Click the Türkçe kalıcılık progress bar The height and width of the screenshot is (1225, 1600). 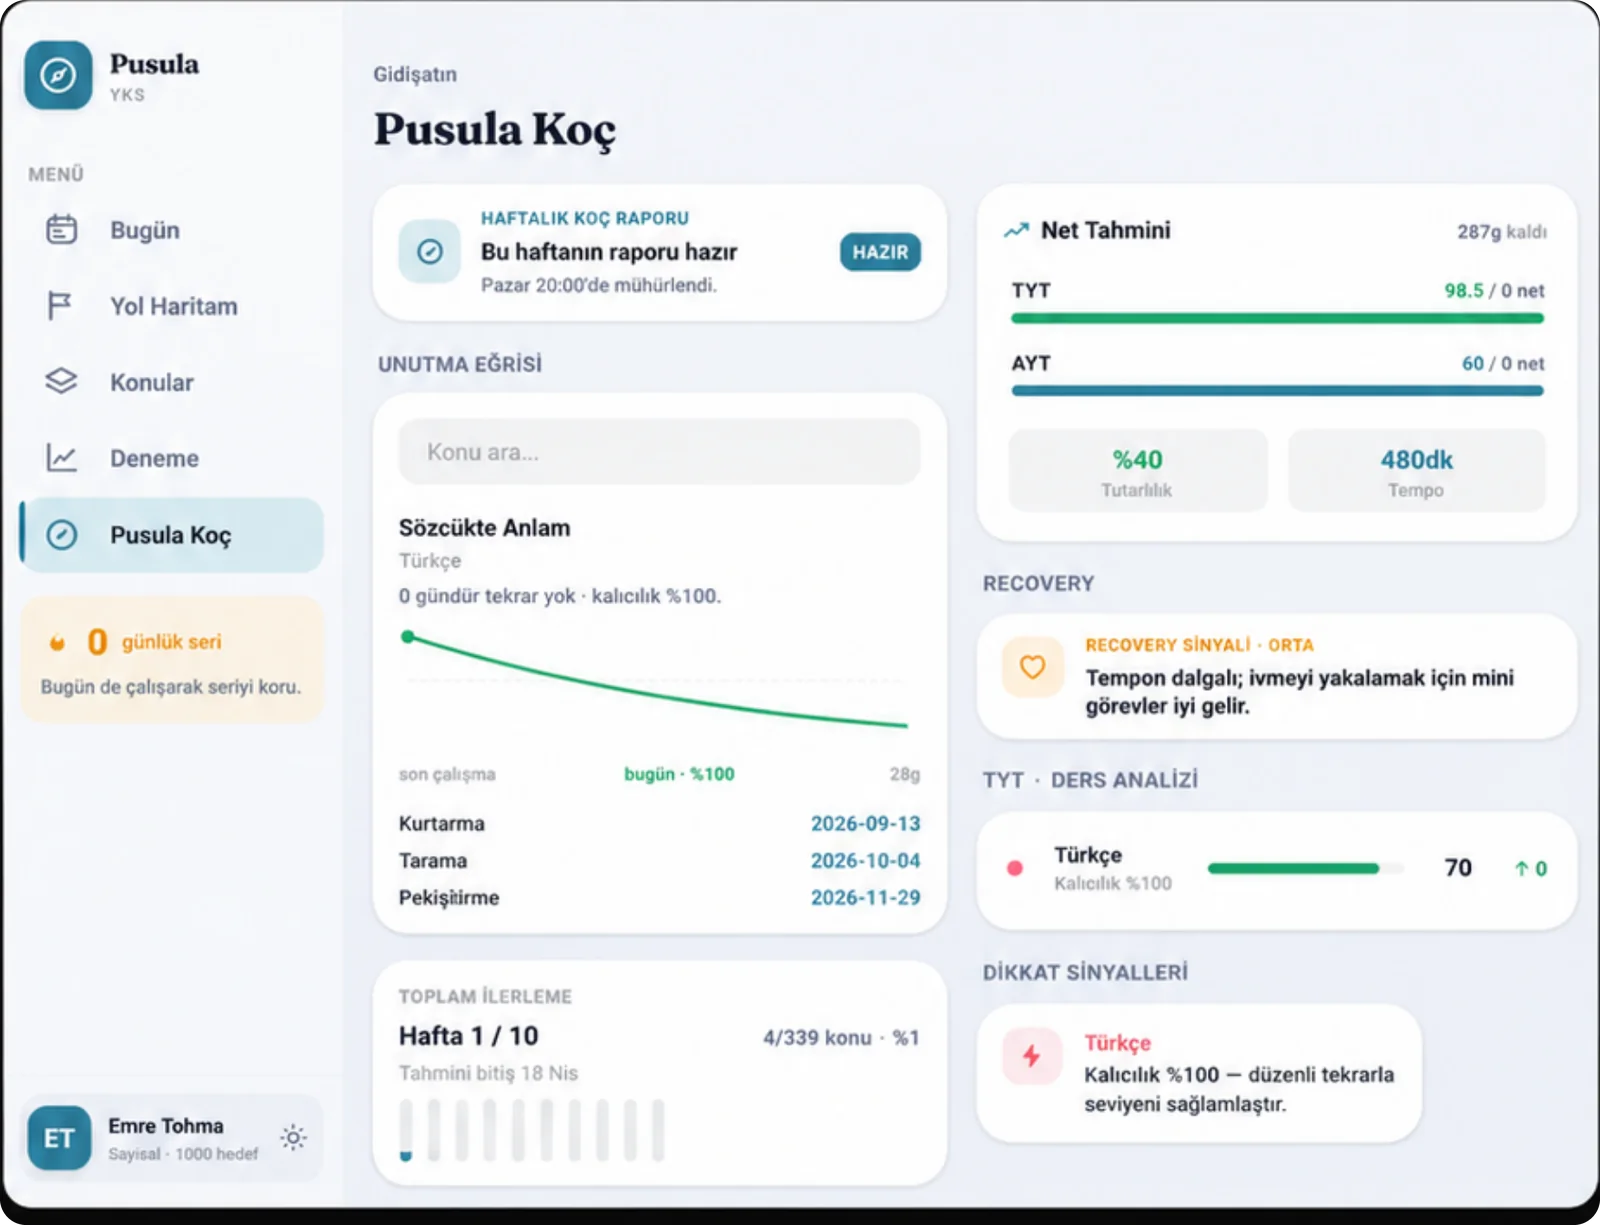1305,868
